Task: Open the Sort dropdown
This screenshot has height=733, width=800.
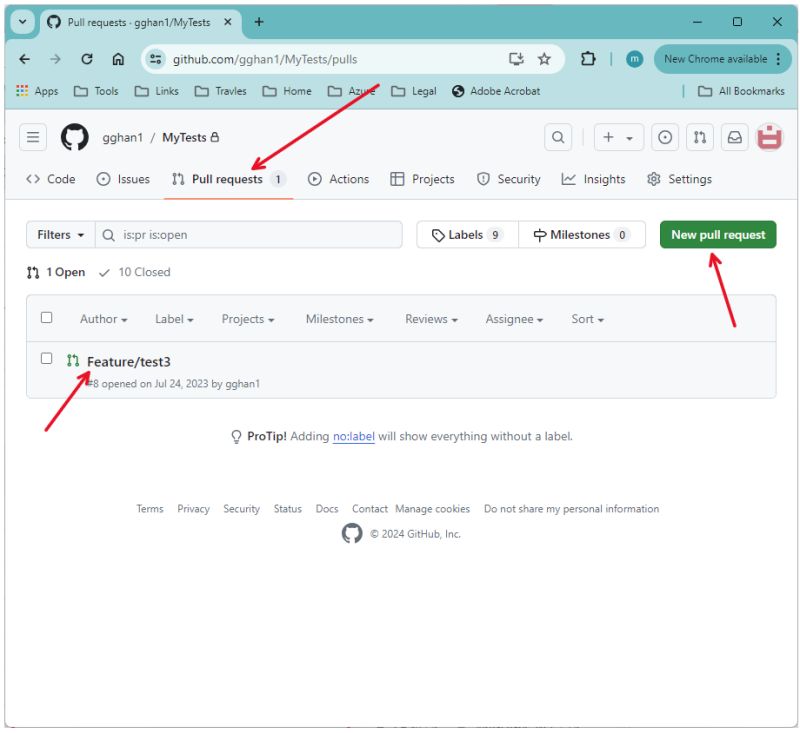Action: tap(586, 319)
